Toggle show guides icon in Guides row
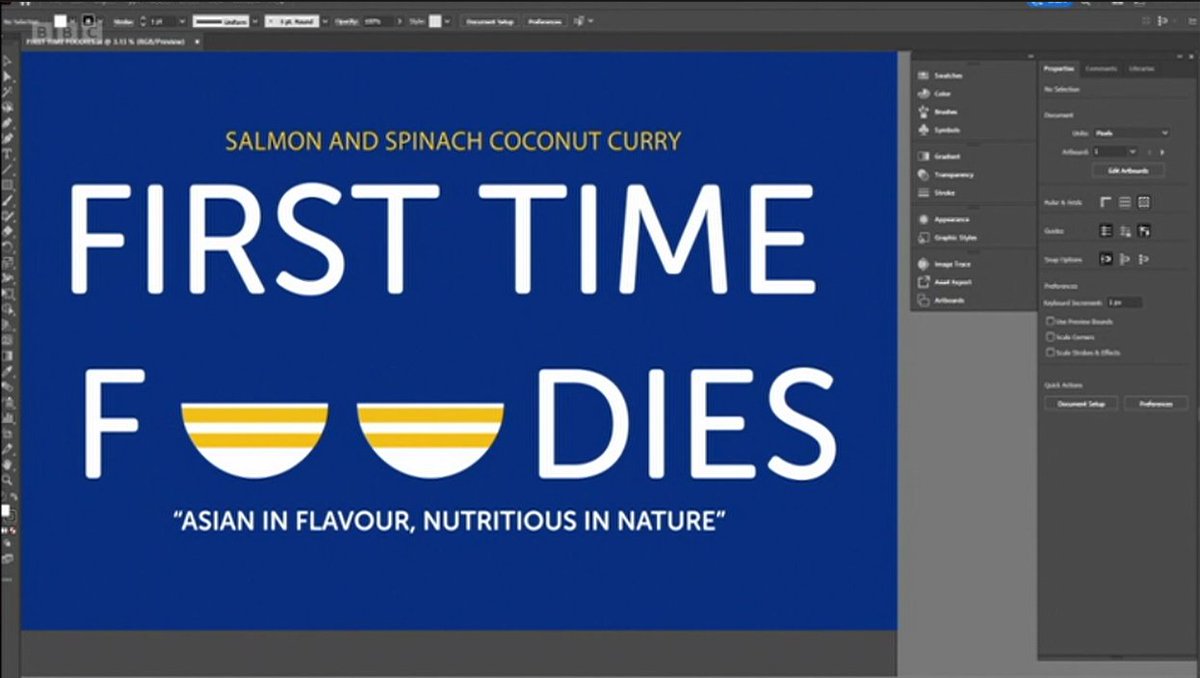The height and width of the screenshot is (678, 1200). (x=1106, y=230)
